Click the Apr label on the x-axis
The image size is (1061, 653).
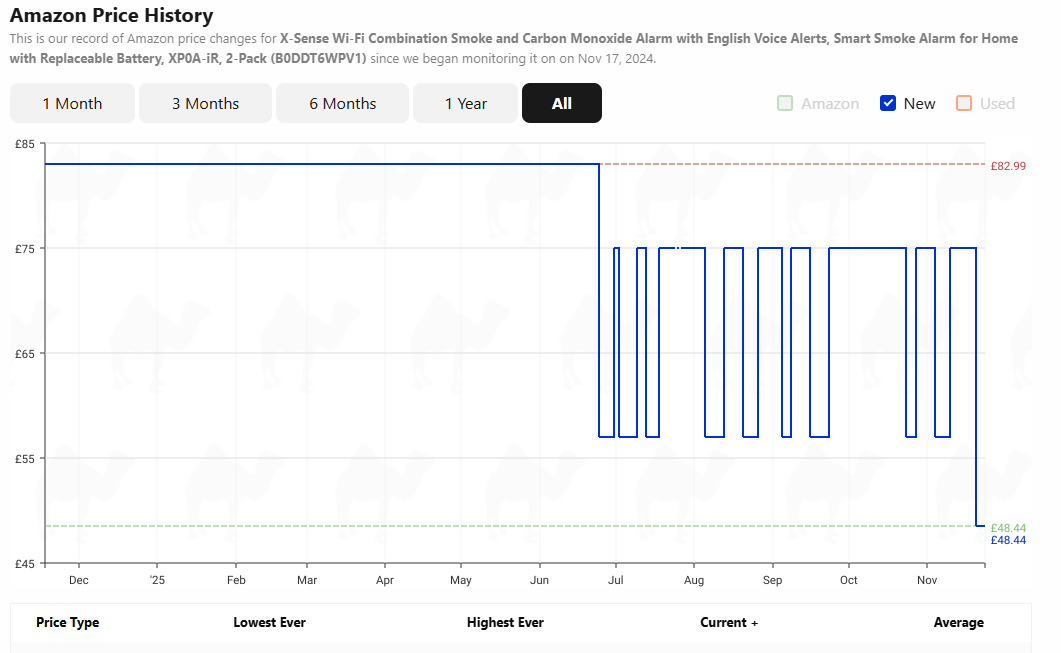[385, 580]
